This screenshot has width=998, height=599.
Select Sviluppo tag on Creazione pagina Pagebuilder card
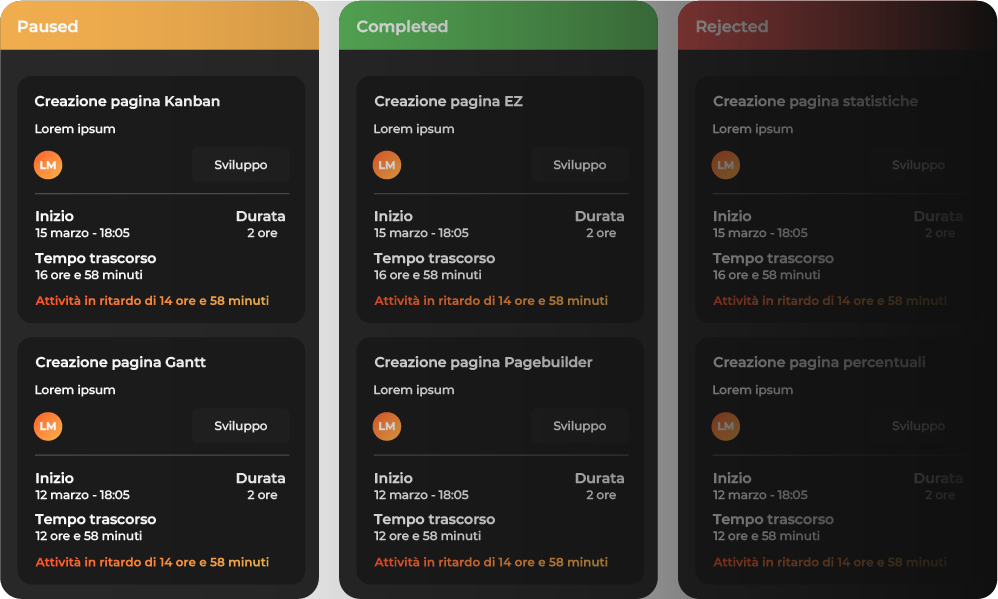pos(580,426)
